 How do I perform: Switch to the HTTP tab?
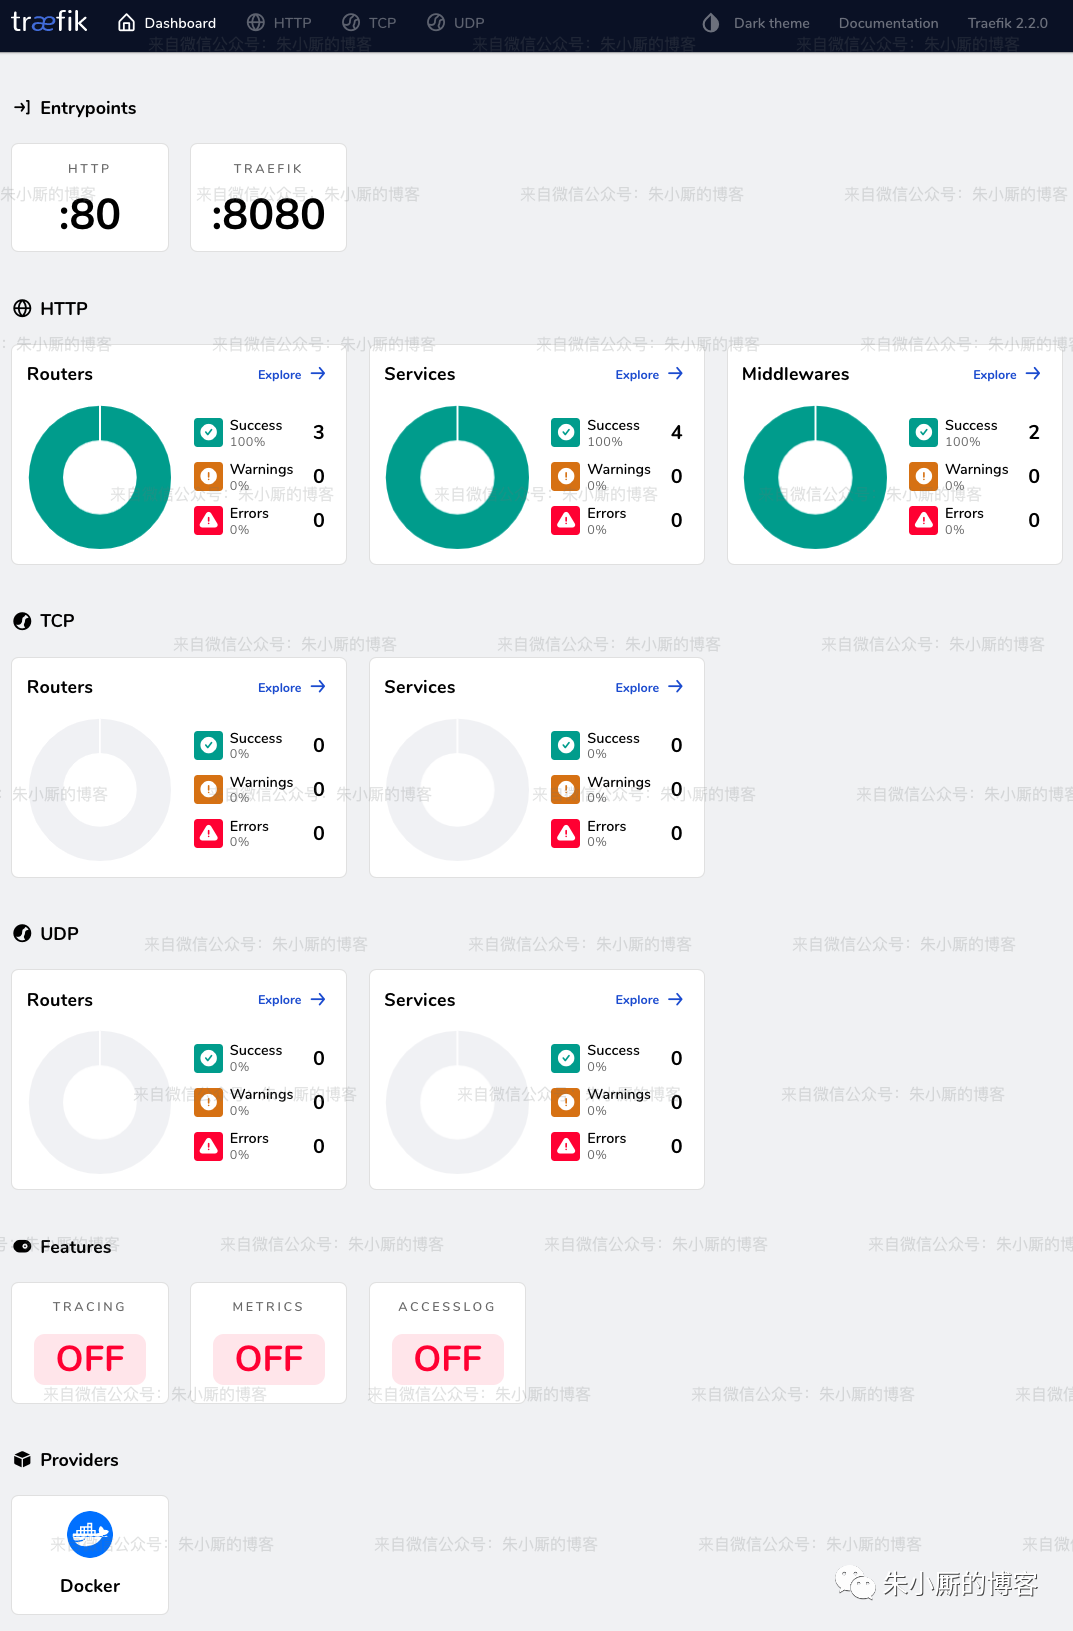click(x=279, y=23)
